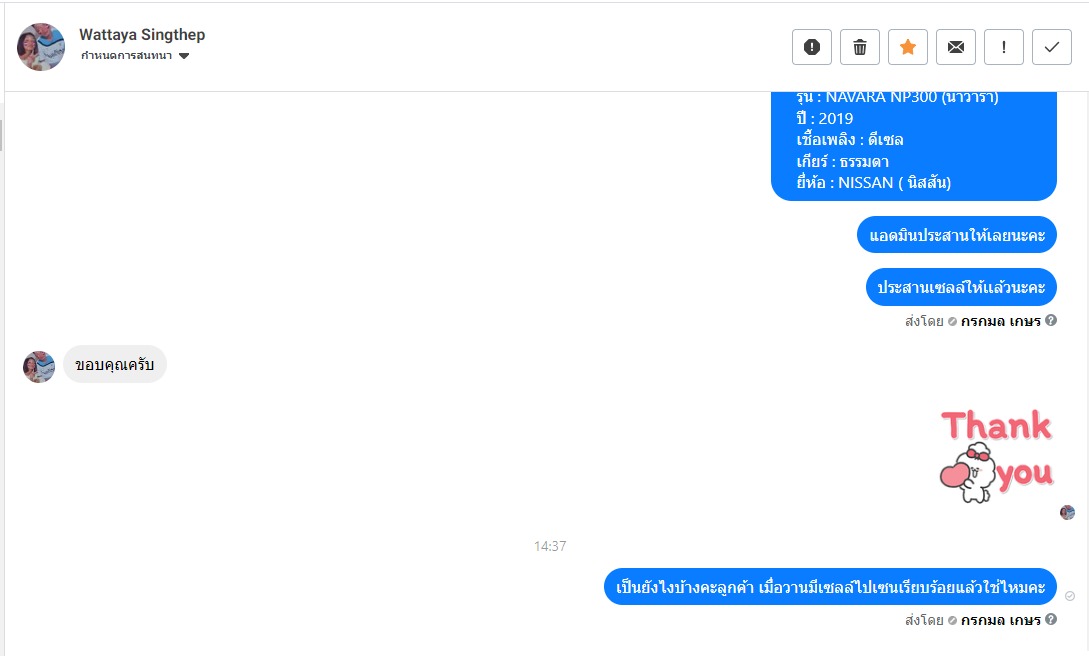Select the ขอบคุณครับ message bubble

[115, 364]
